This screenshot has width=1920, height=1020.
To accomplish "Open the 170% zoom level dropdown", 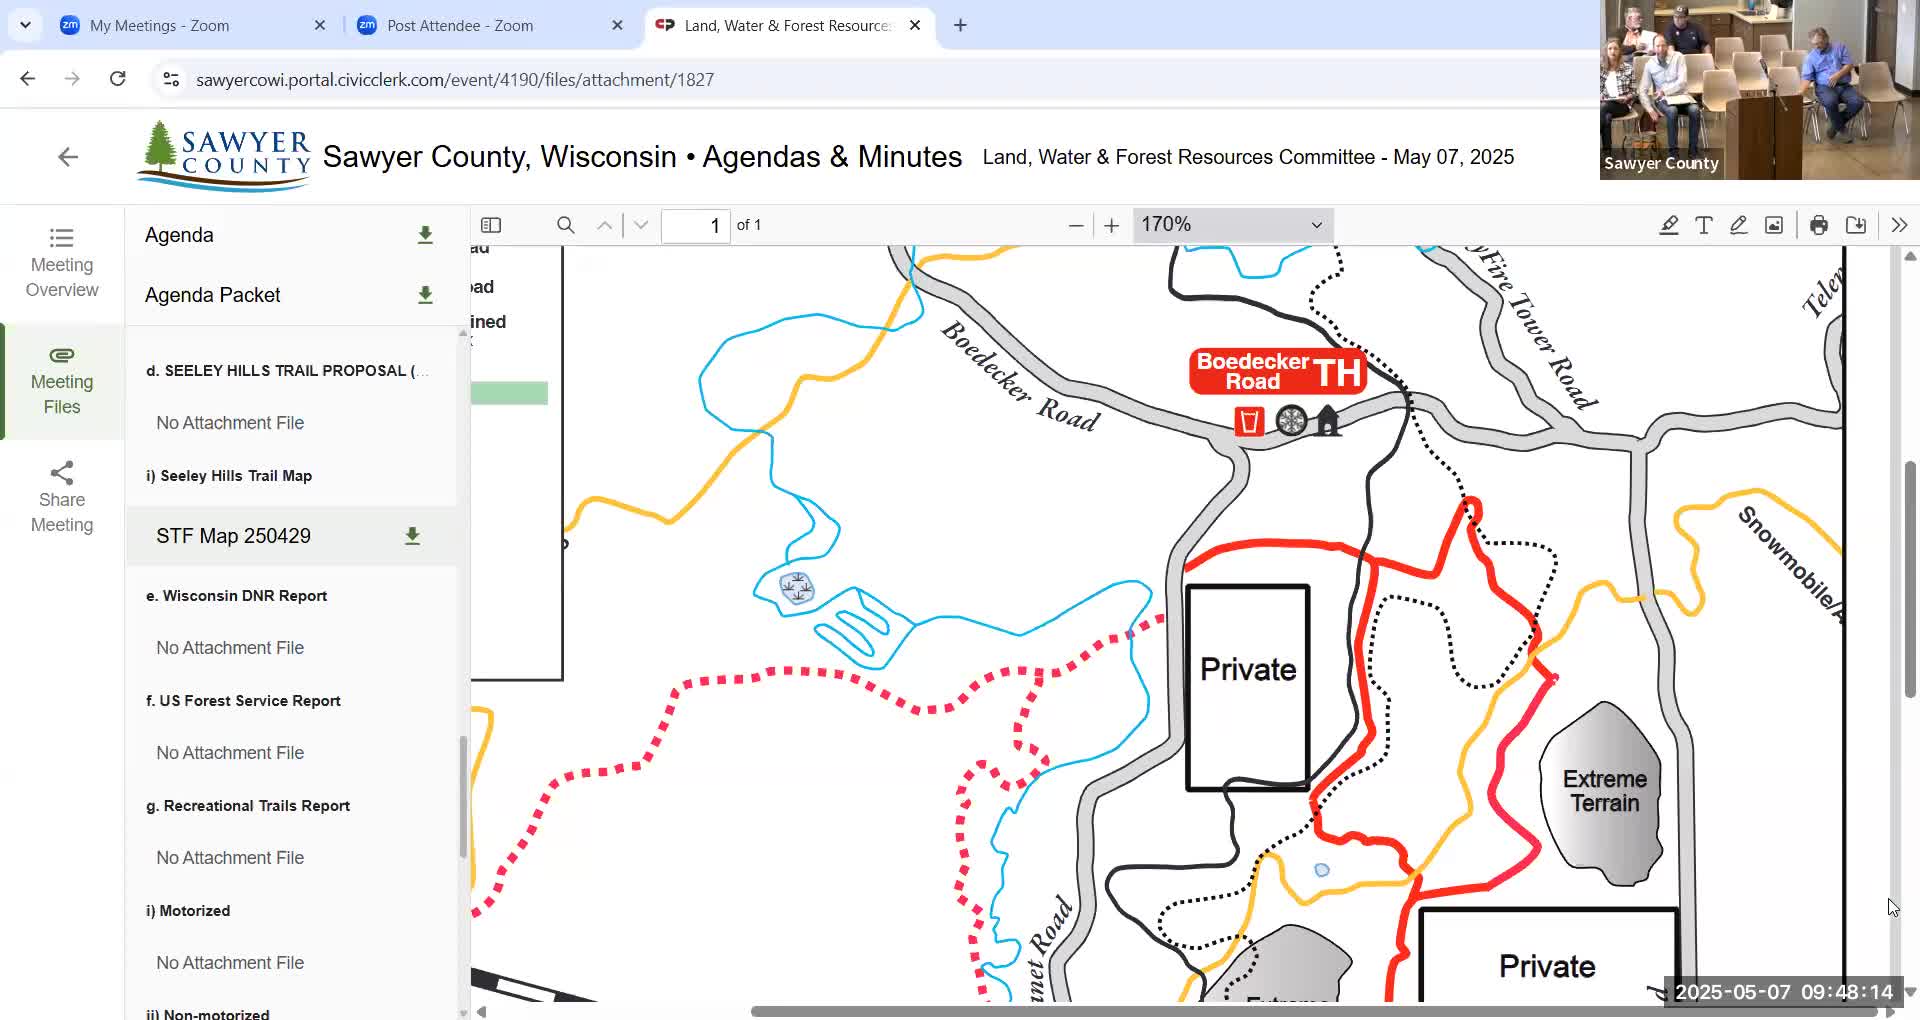I will pos(1232,225).
